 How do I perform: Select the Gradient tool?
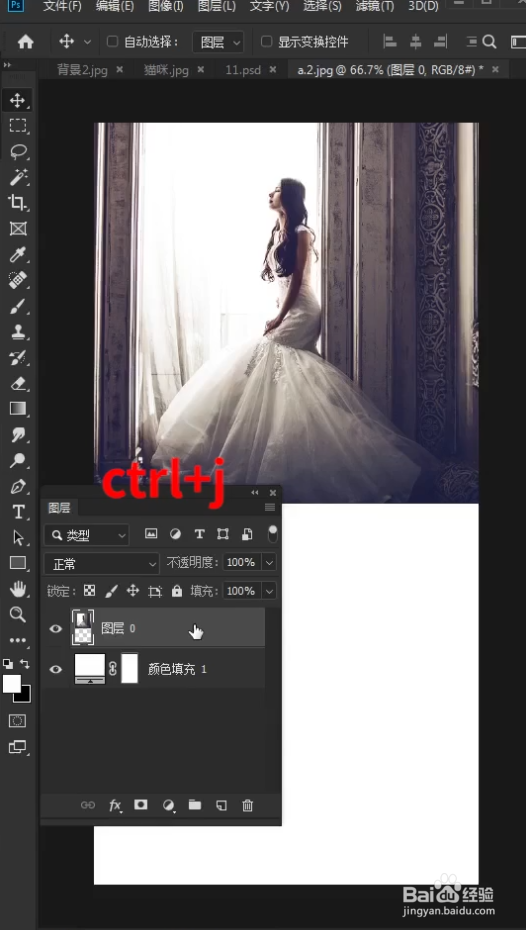pyautogui.click(x=17, y=409)
